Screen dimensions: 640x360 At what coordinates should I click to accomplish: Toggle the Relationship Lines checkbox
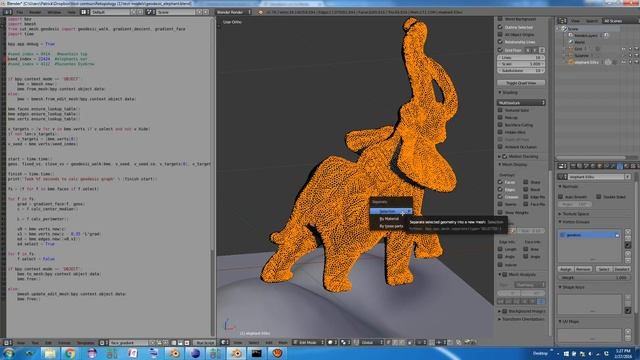[500, 42]
